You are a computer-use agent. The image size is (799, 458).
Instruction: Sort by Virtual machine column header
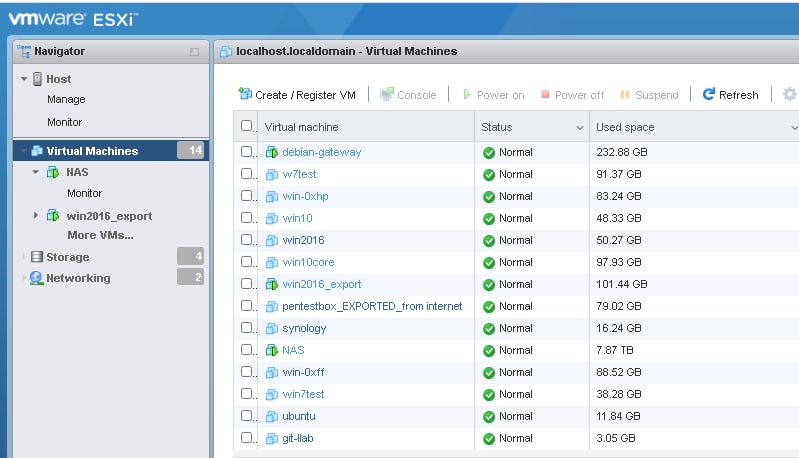[x=302, y=127]
